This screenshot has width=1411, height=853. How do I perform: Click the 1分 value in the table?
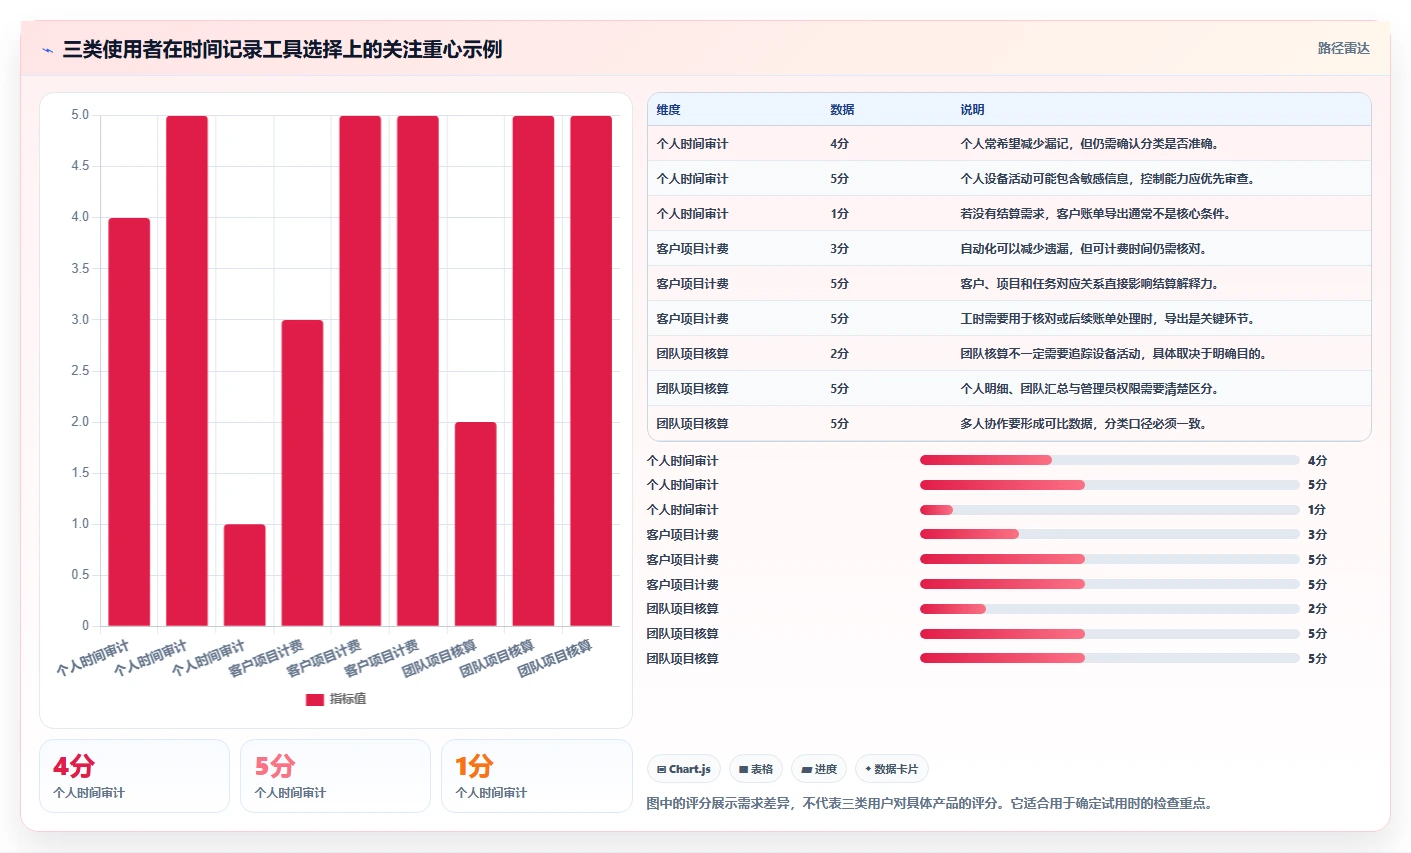point(839,214)
